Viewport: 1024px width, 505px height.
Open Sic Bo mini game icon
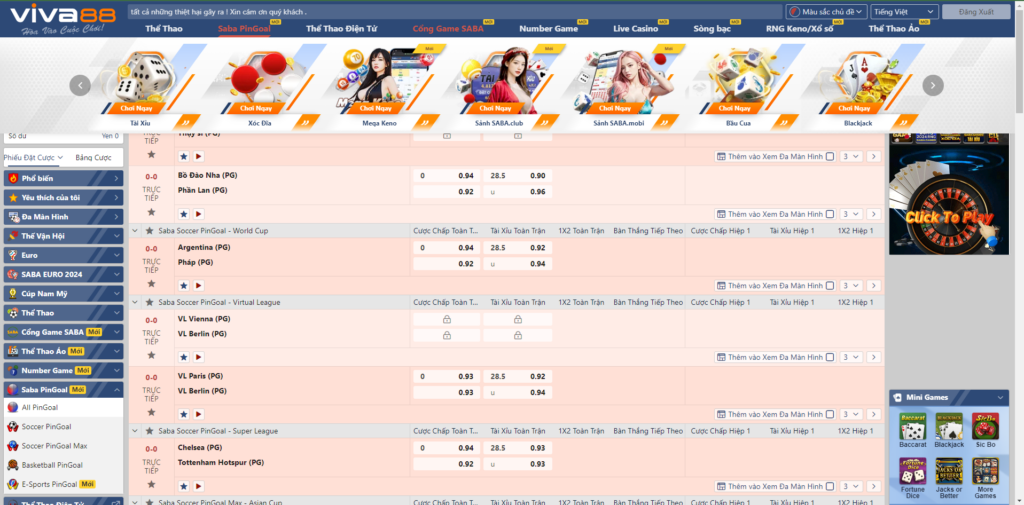[x=985, y=431]
